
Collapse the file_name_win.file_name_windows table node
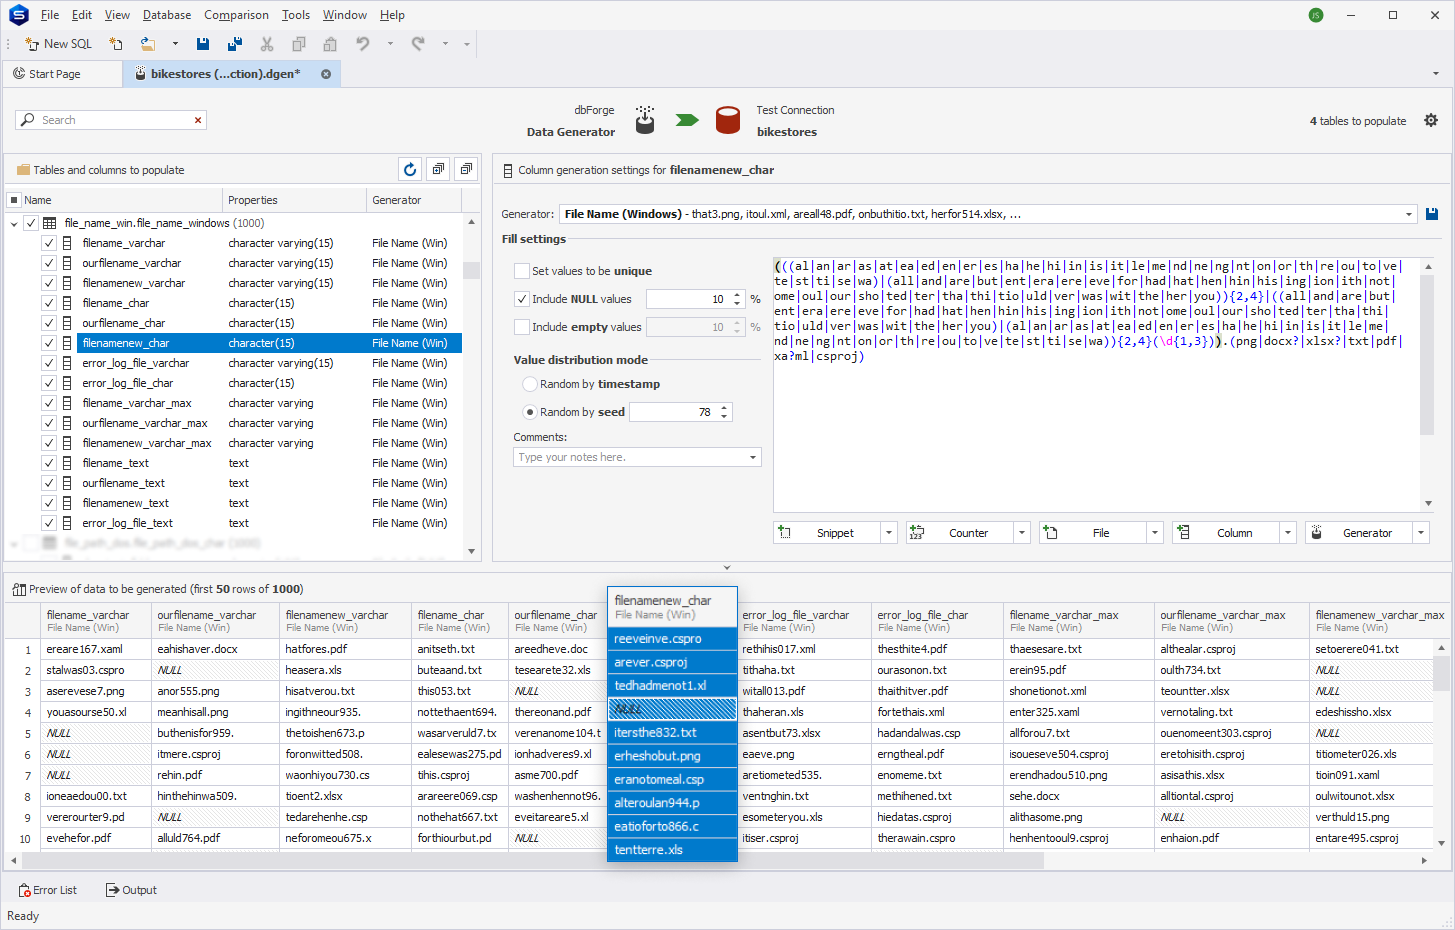(x=14, y=223)
